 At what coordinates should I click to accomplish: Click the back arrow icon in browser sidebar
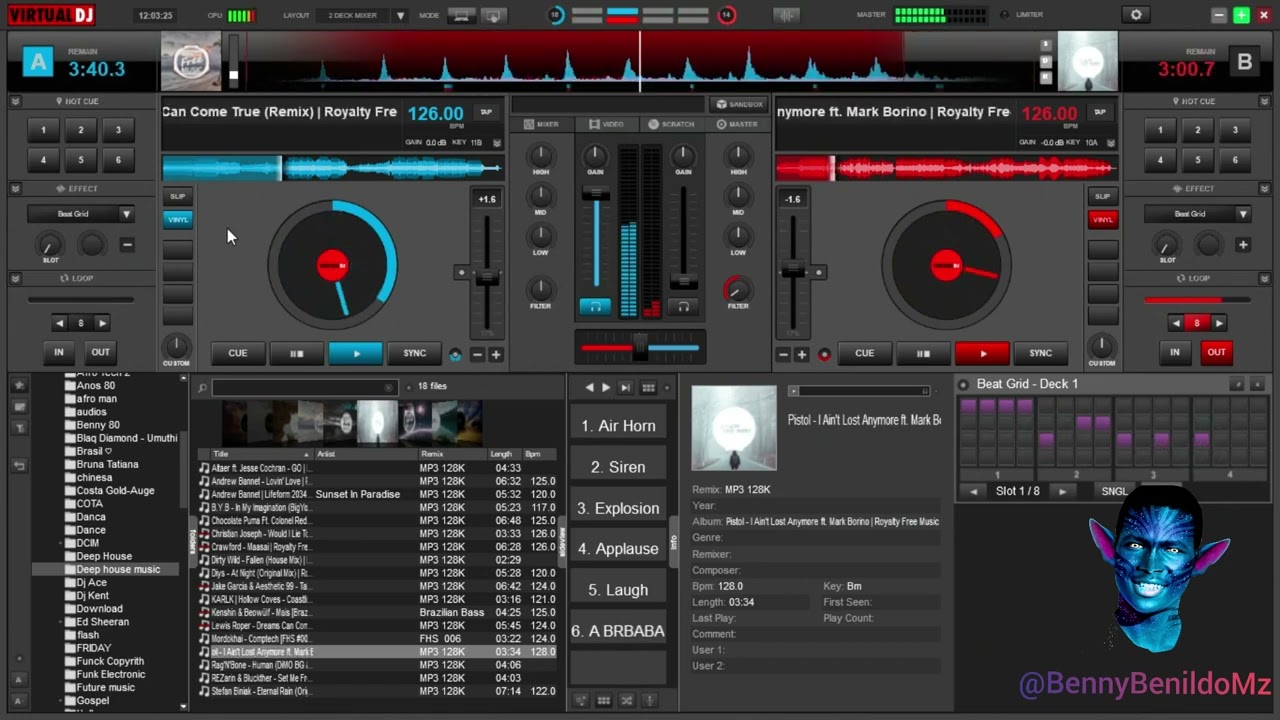(x=19, y=466)
